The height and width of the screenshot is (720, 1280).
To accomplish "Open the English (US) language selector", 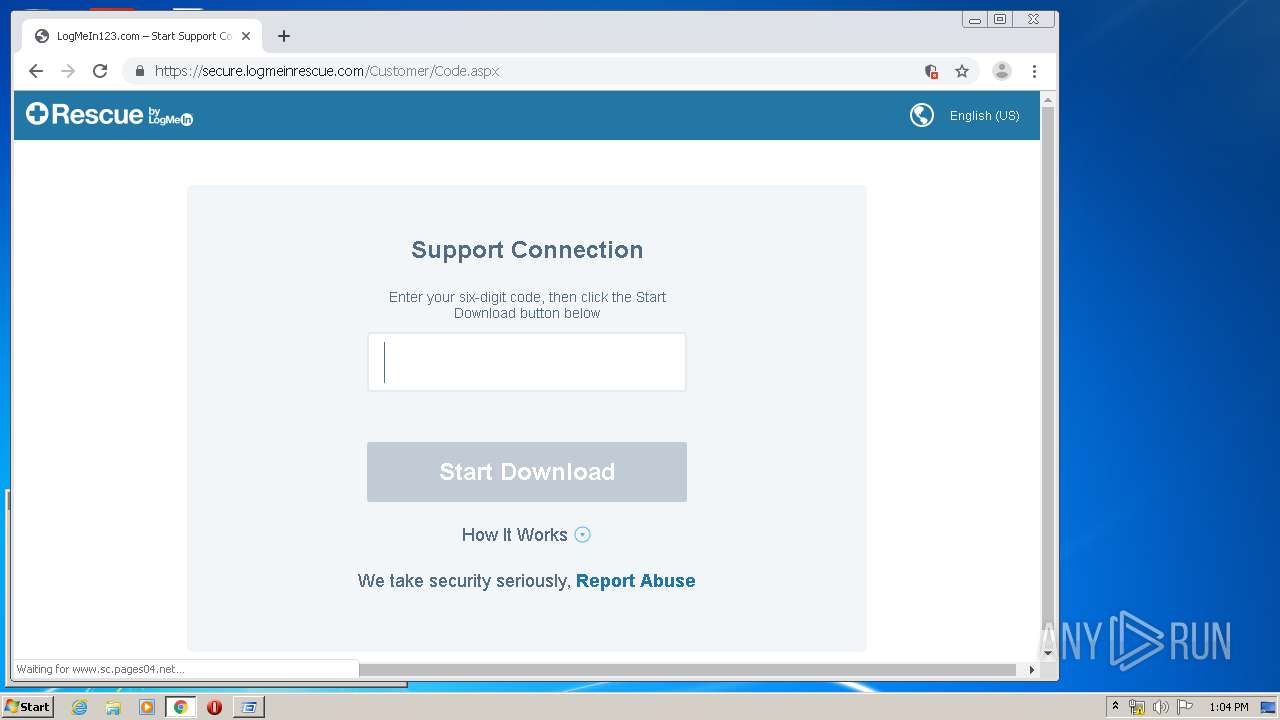I will [985, 116].
